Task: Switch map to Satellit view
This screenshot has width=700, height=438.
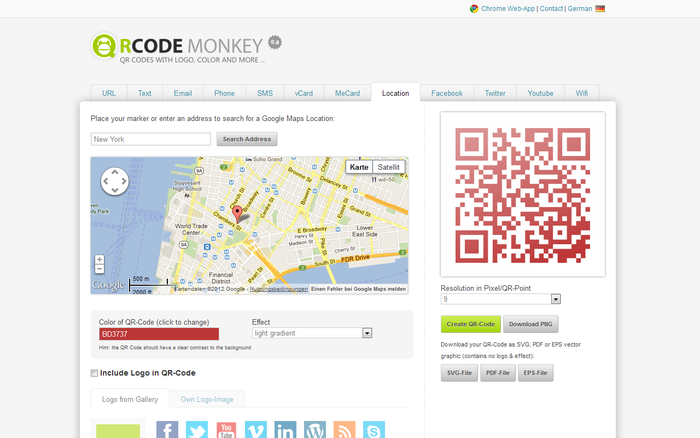Action: 388,167
